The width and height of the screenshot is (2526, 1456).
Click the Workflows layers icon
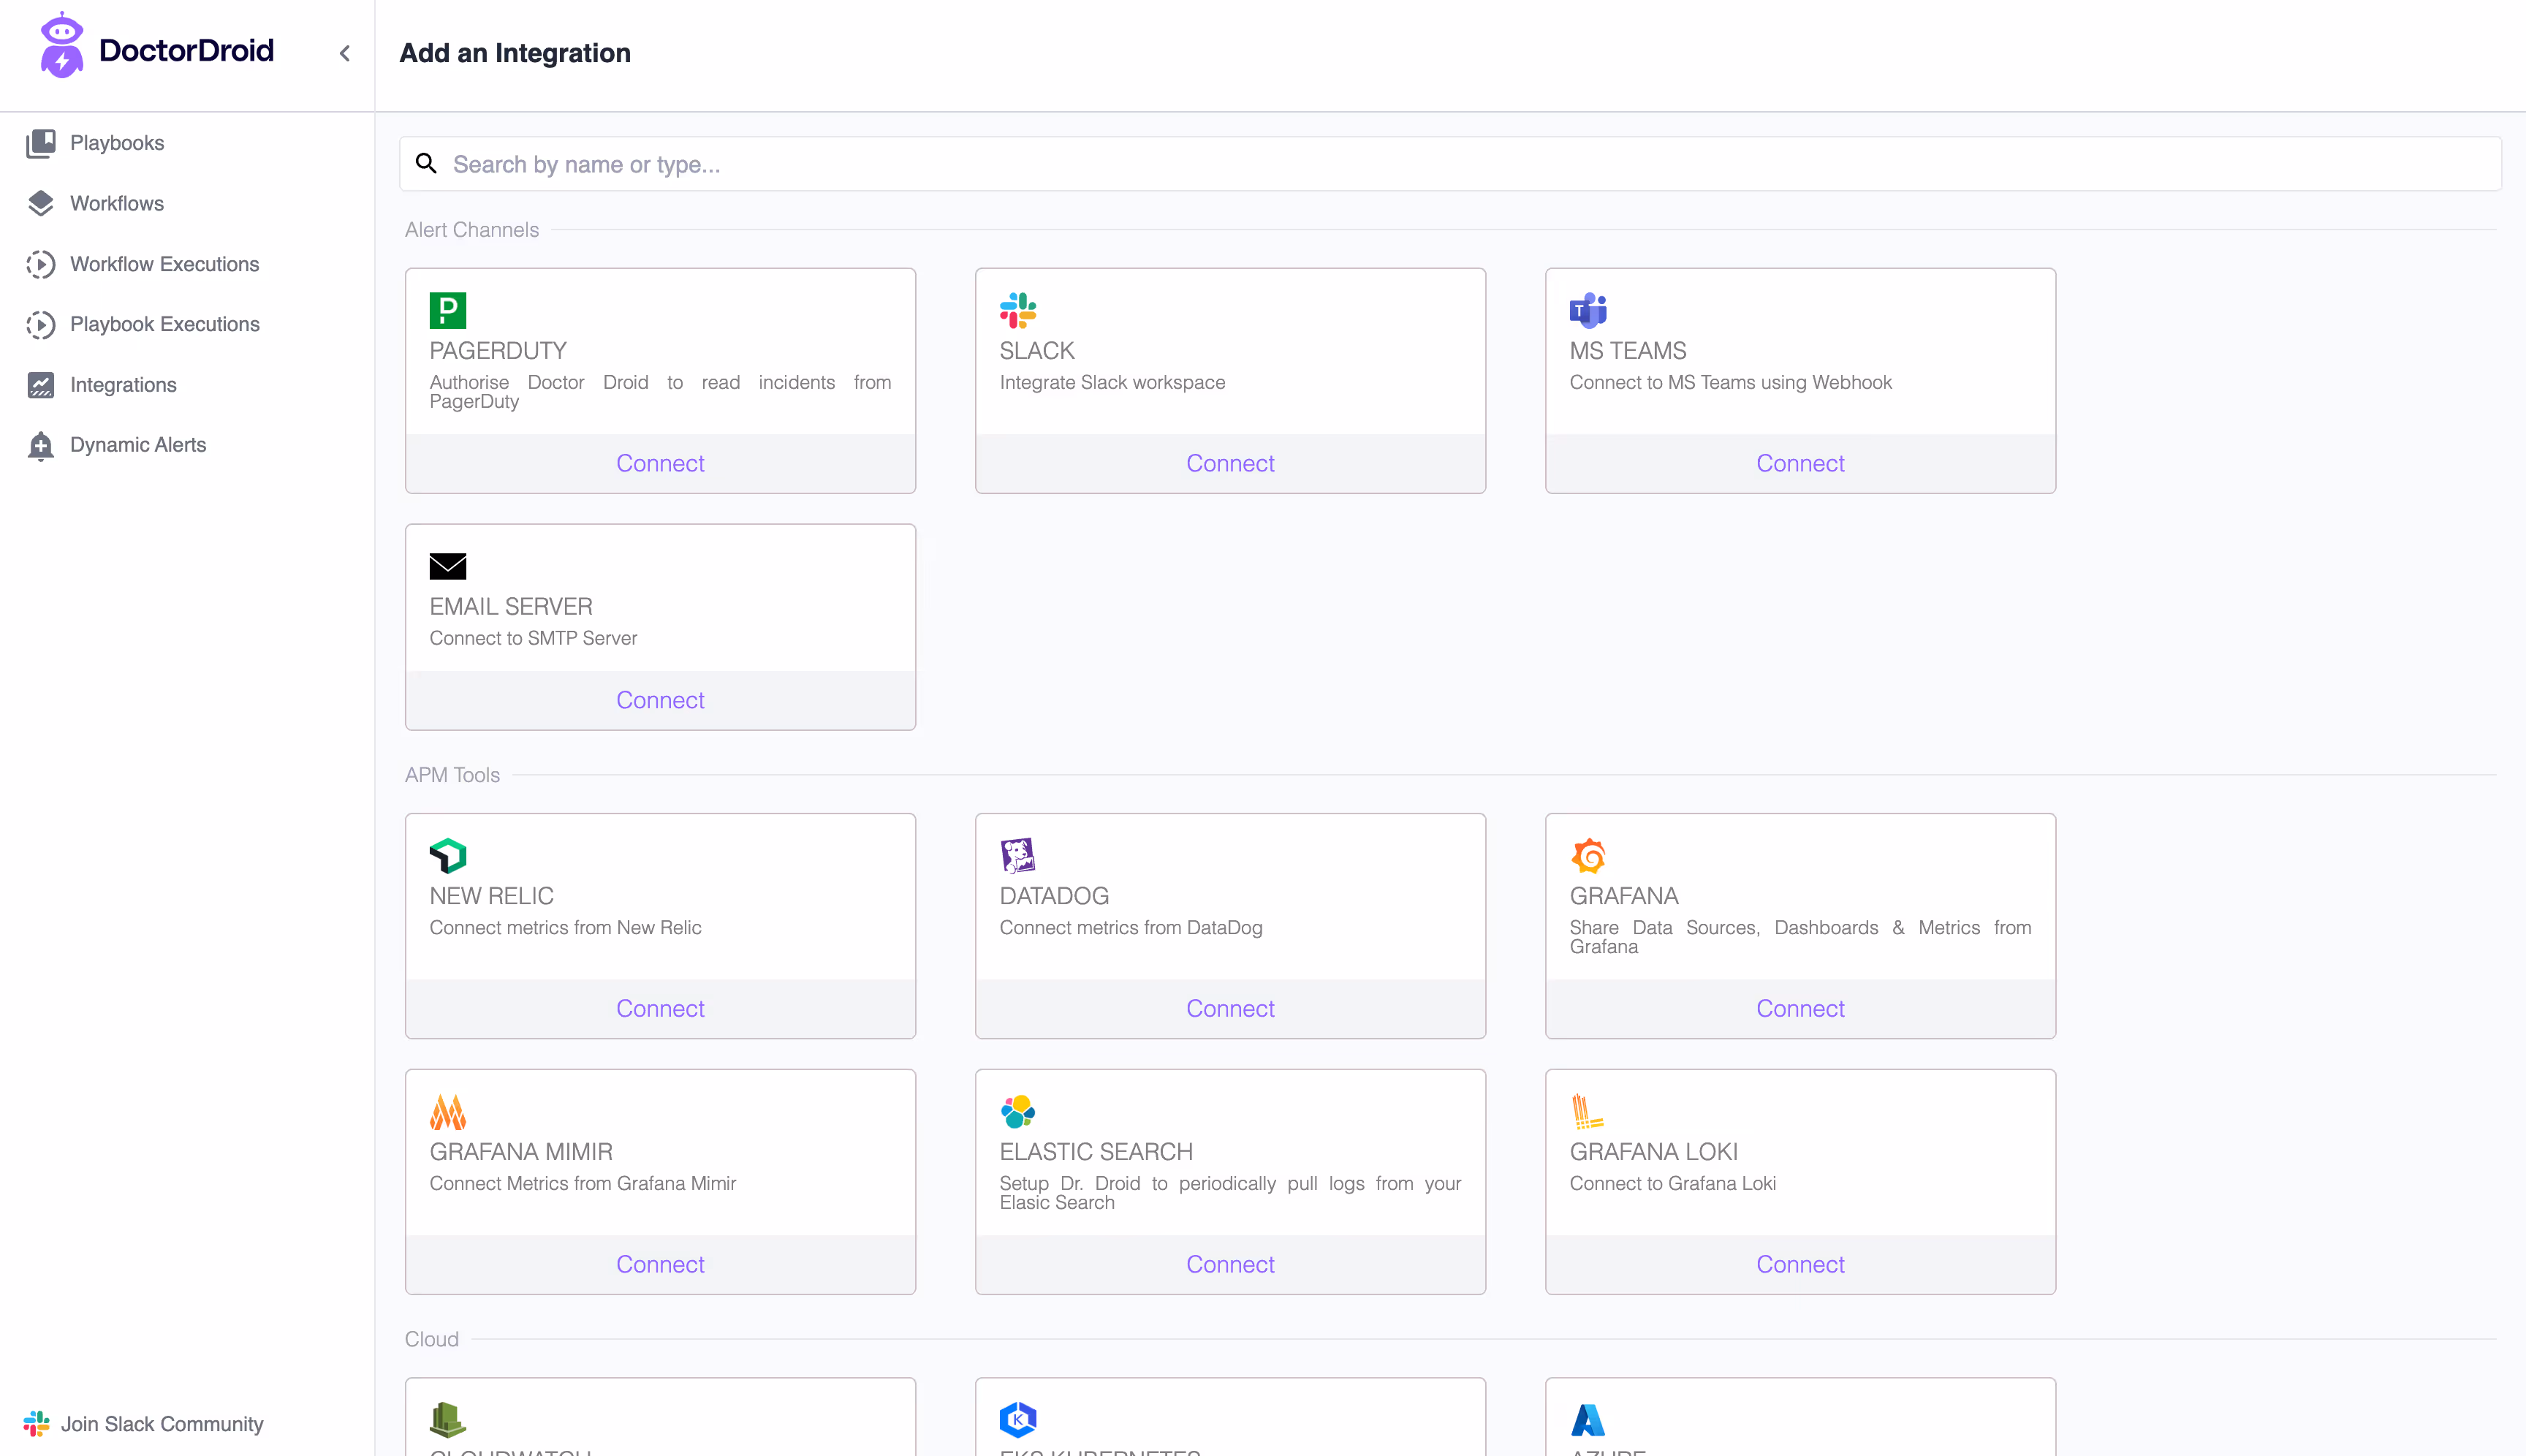[41, 203]
